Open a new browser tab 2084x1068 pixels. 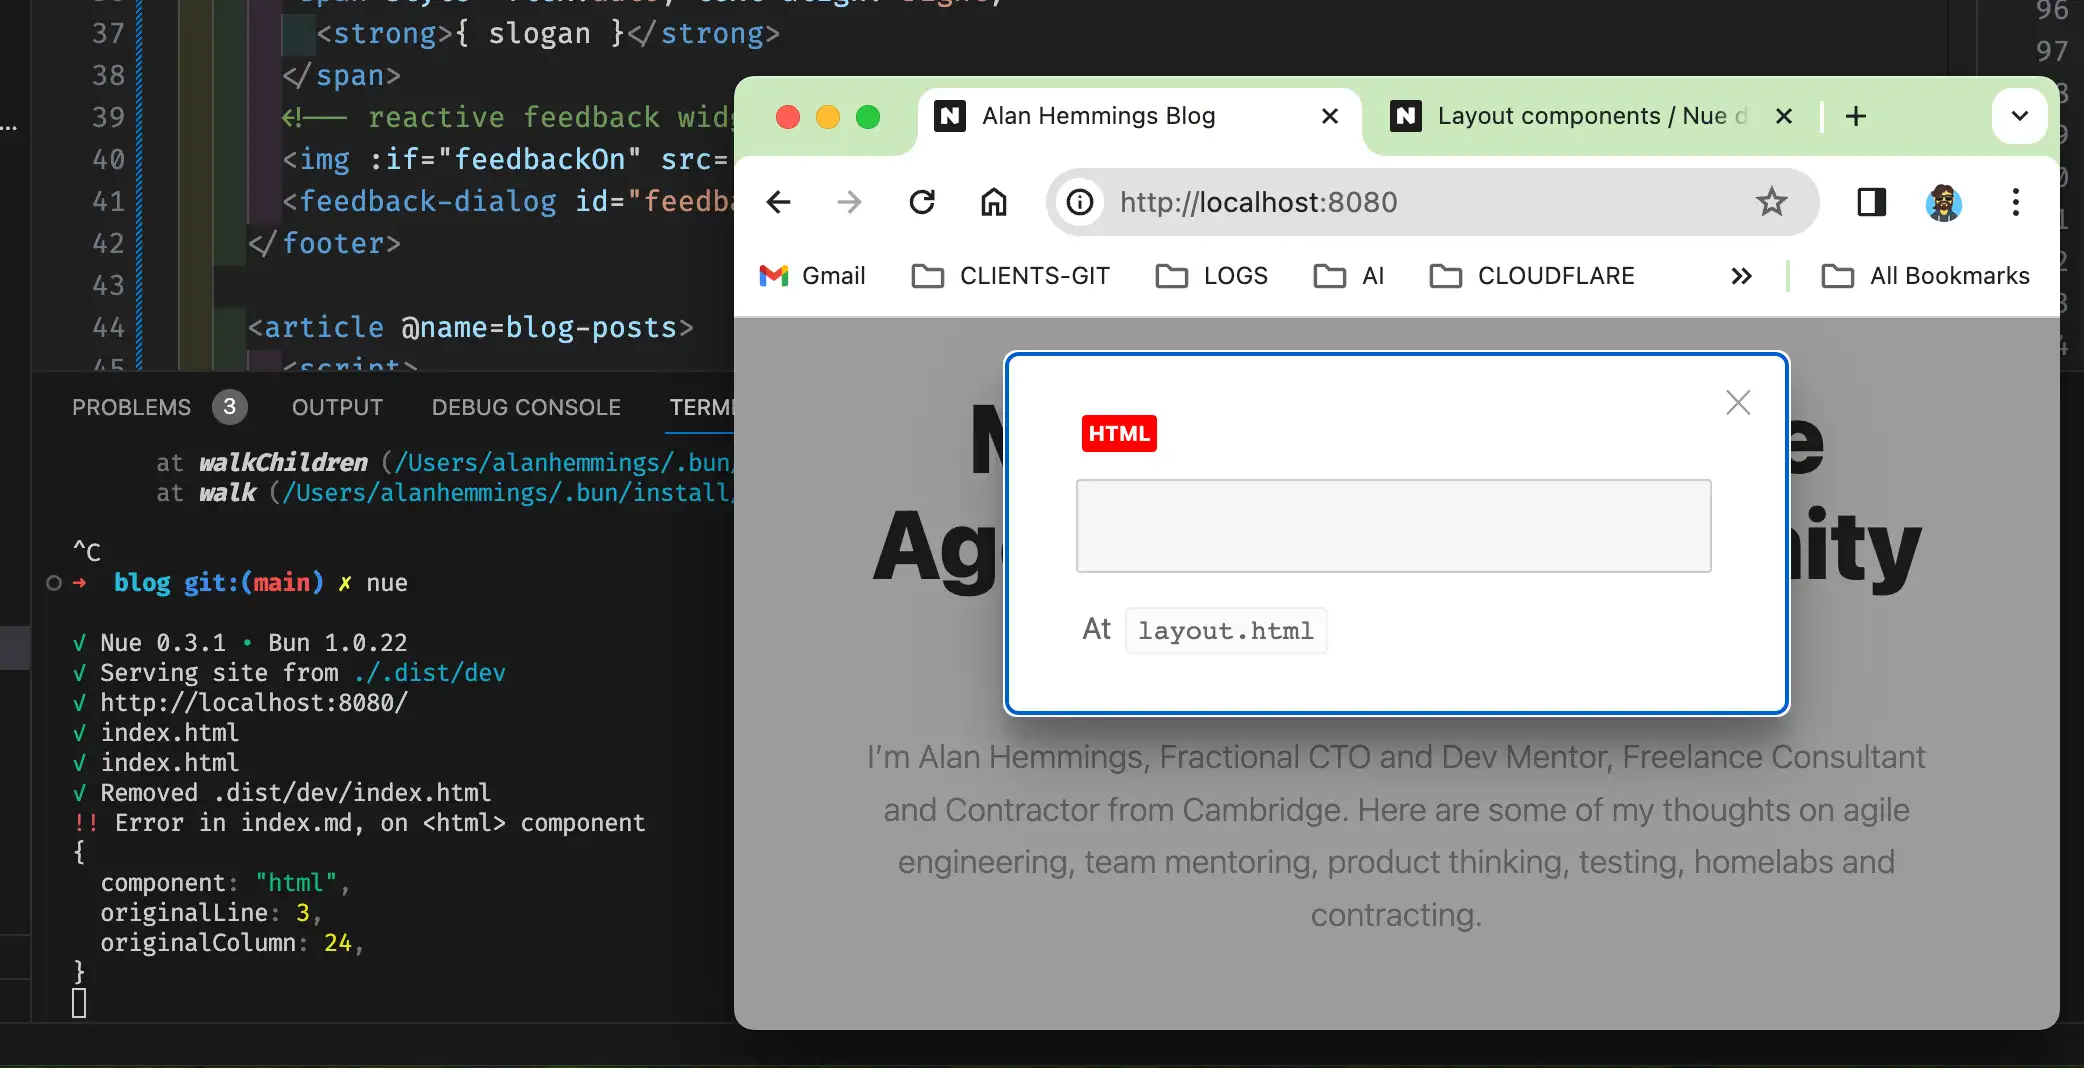tap(1856, 116)
